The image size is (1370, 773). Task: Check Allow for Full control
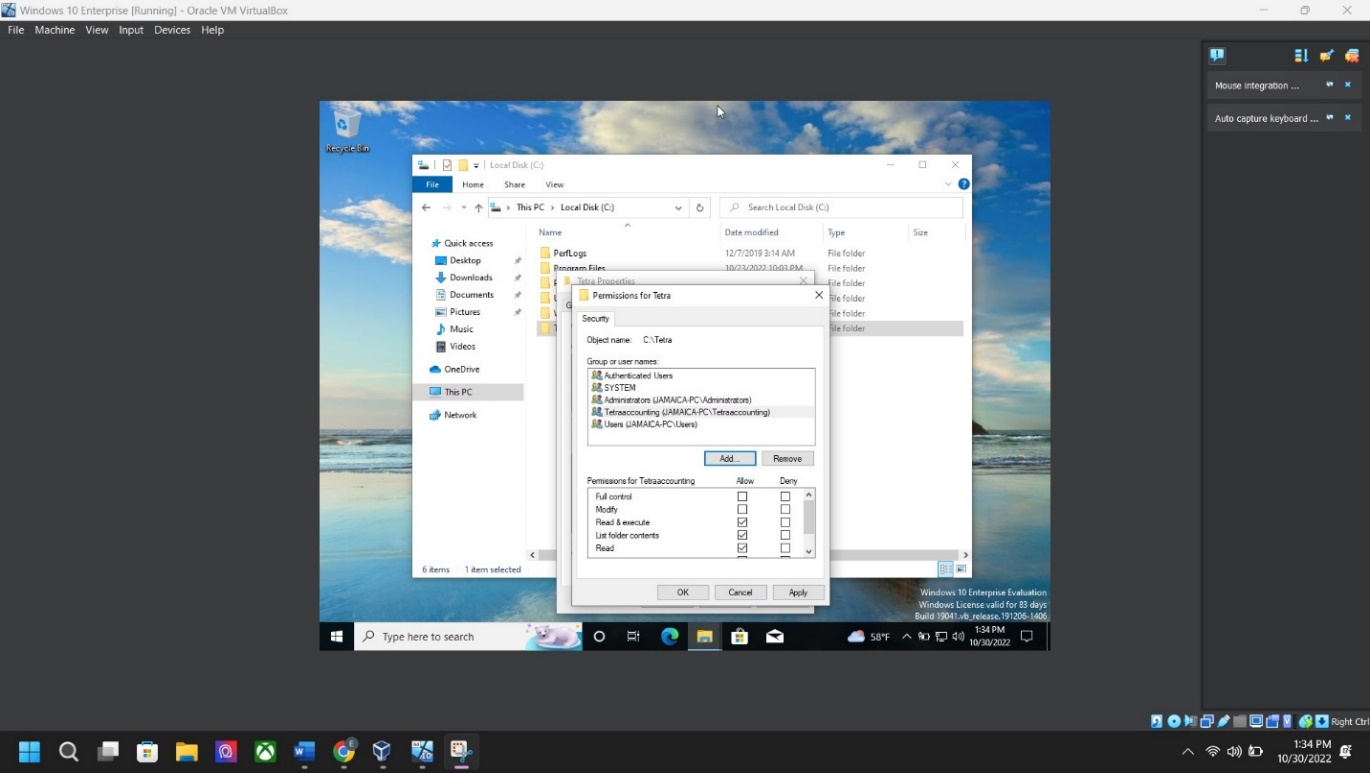pyautogui.click(x=742, y=497)
